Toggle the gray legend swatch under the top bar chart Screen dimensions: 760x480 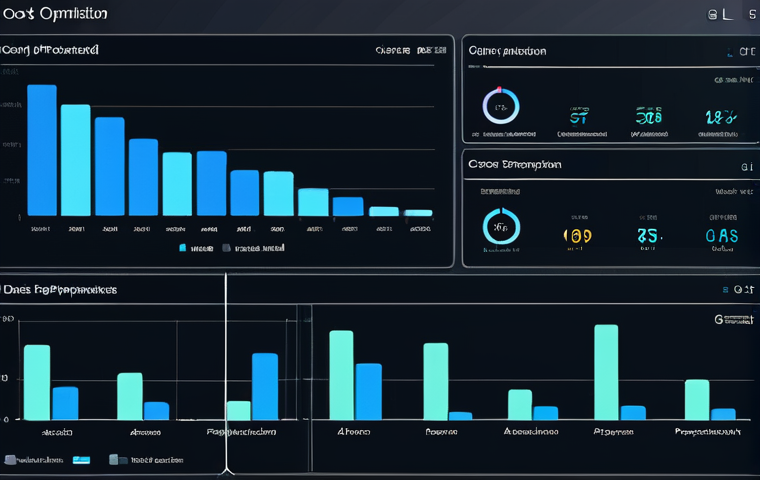point(226,248)
